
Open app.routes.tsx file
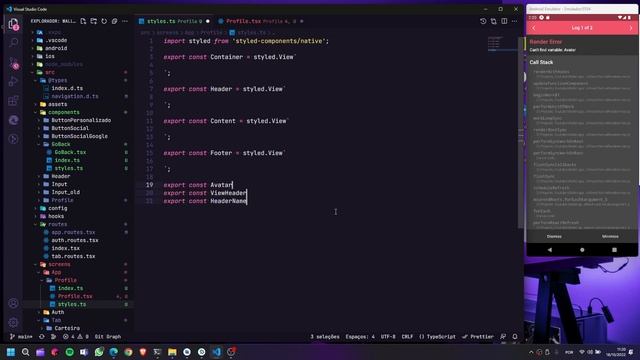click(x=73, y=232)
